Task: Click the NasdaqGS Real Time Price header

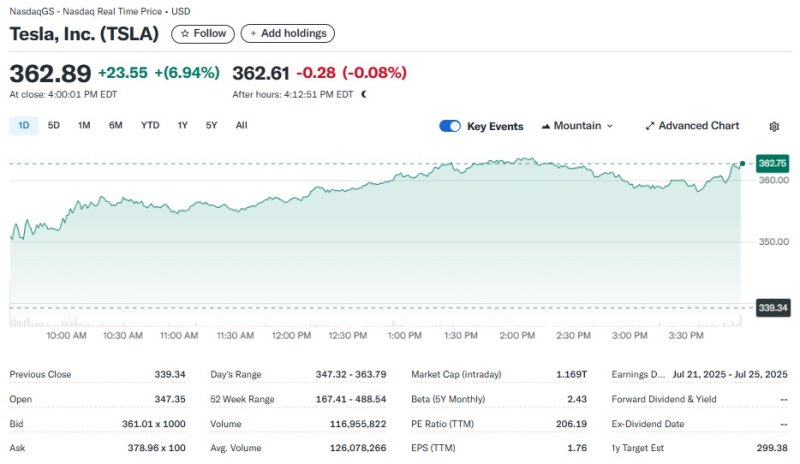Action: coord(99,11)
